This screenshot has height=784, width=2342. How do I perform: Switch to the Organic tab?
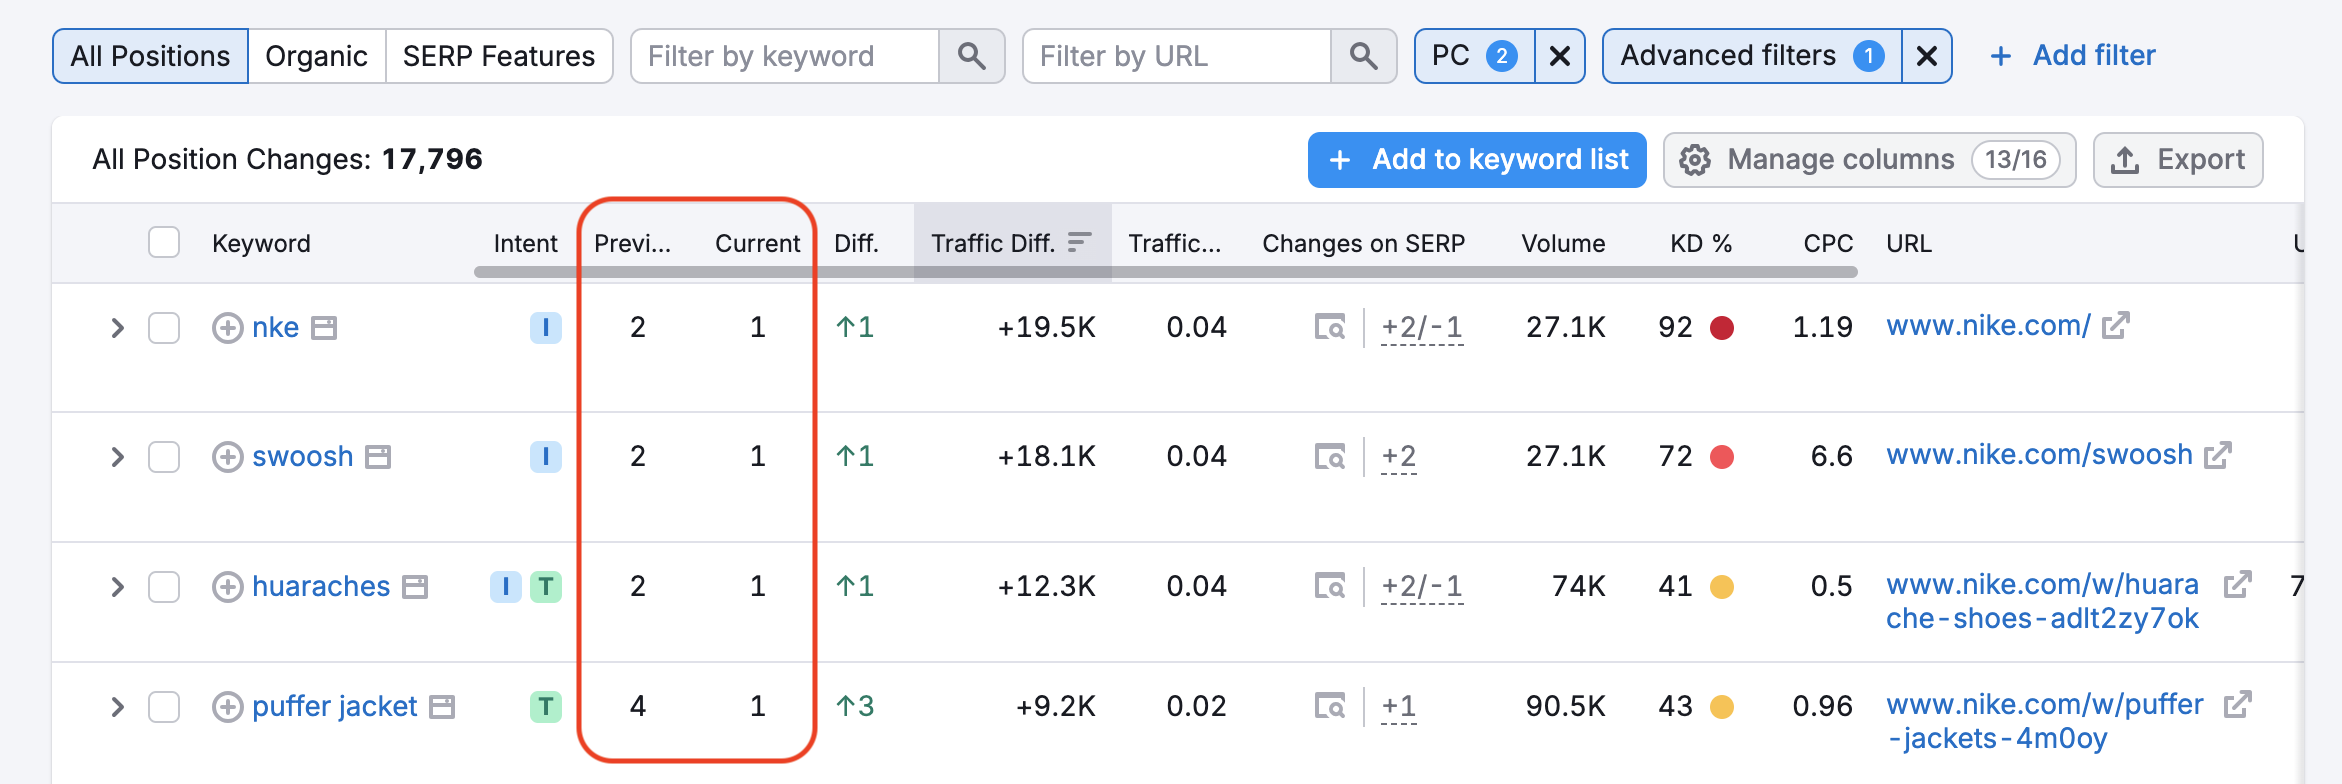tap(316, 56)
